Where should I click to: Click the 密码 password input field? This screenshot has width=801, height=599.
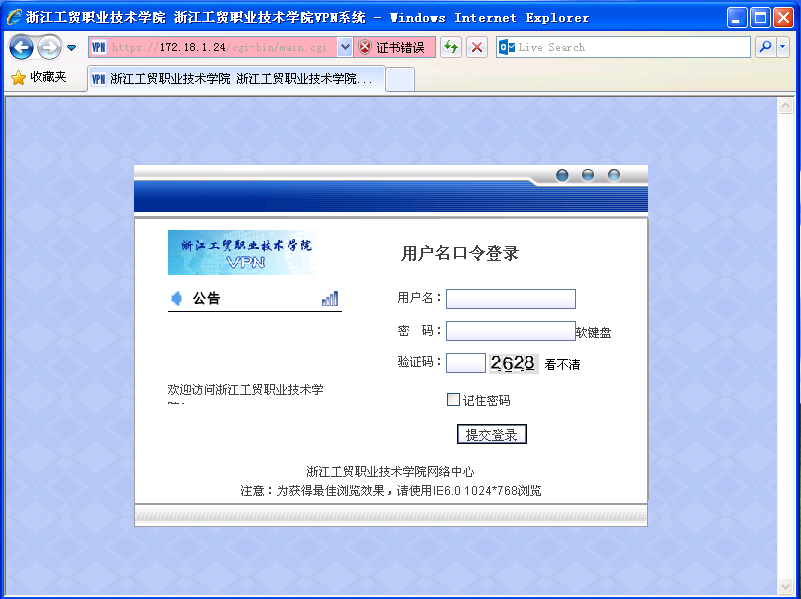[510, 331]
